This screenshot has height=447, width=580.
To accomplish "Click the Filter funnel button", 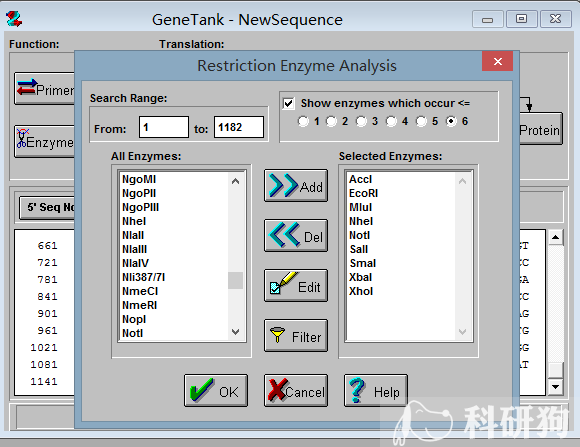I will point(296,336).
